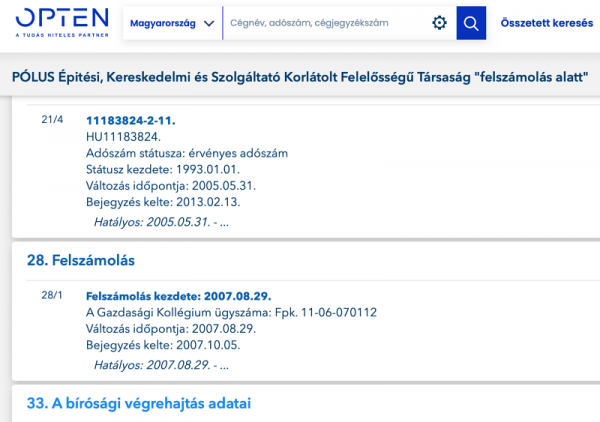Click the blue magnifier search button
This screenshot has height=422, width=600.
471,23
